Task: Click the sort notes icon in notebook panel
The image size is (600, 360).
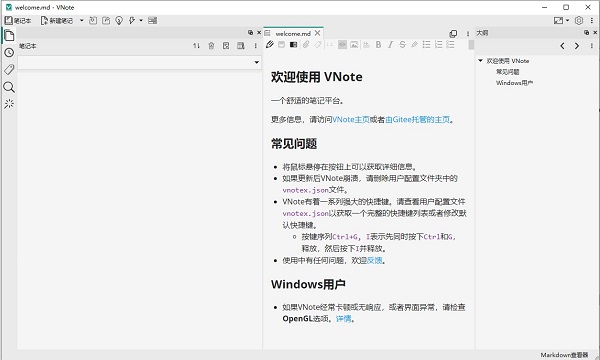Action: [196, 46]
